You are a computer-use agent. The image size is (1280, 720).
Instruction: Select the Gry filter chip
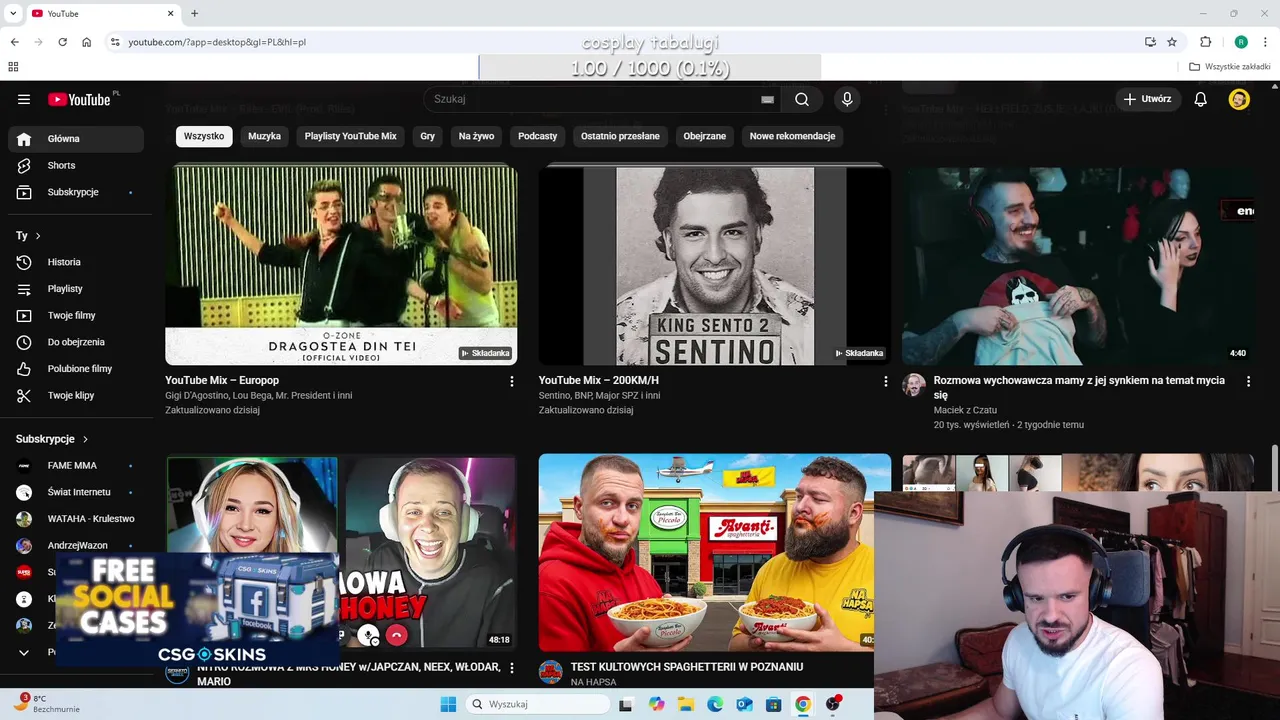(428, 136)
